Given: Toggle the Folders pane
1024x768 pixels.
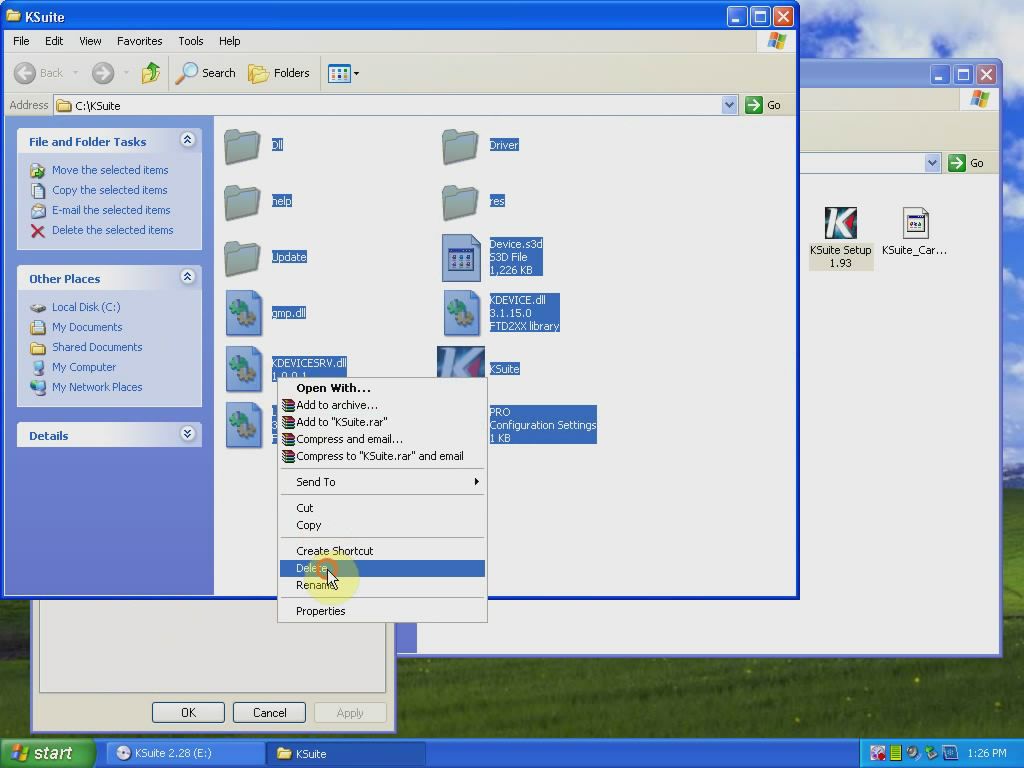Looking at the screenshot, I should [279, 73].
